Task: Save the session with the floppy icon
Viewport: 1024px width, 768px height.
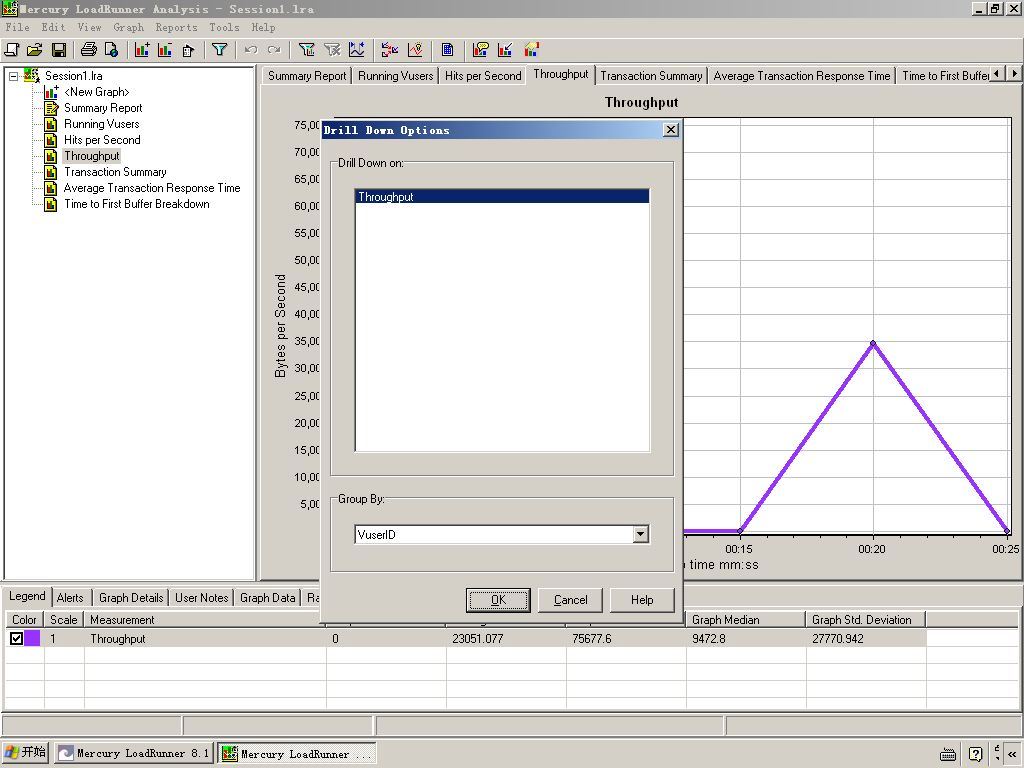Action: (59, 50)
